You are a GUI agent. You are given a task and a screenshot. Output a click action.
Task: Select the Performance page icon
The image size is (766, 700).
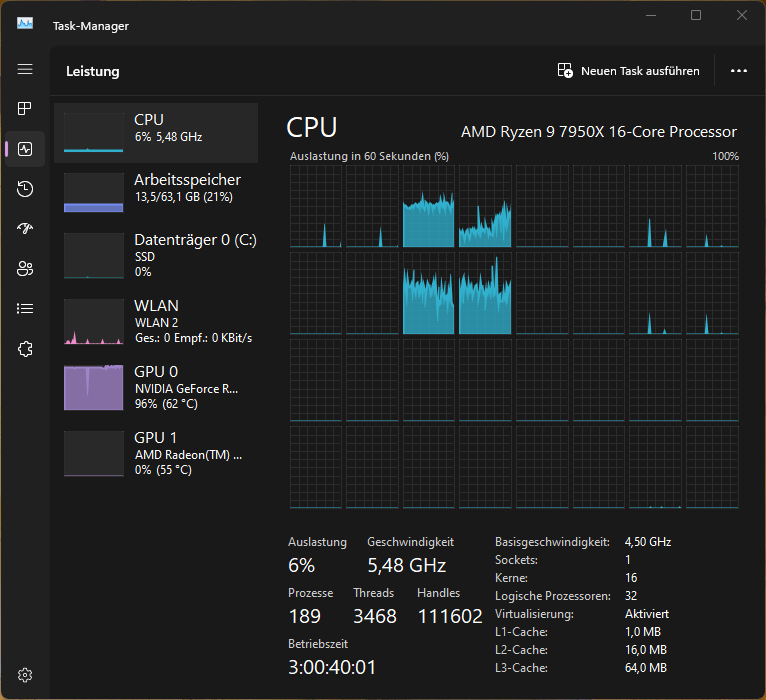click(25, 149)
